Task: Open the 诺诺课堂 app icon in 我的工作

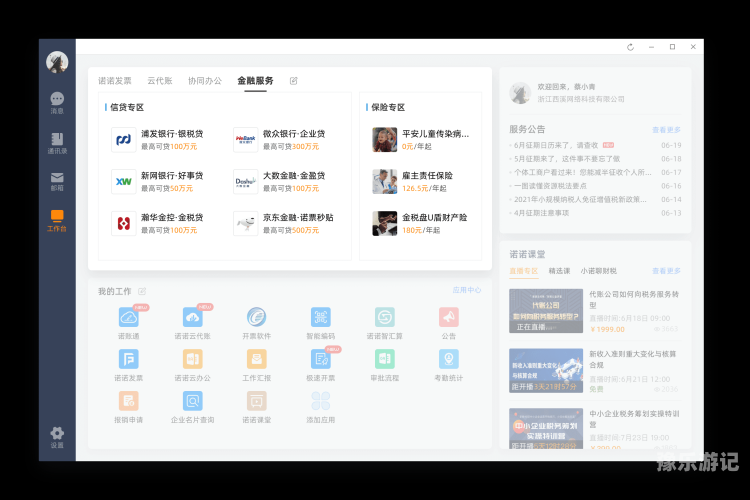Action: (257, 401)
